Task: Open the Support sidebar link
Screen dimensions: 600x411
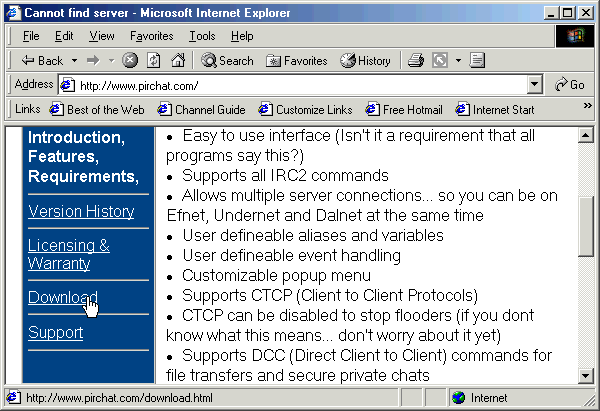Action: click(55, 332)
